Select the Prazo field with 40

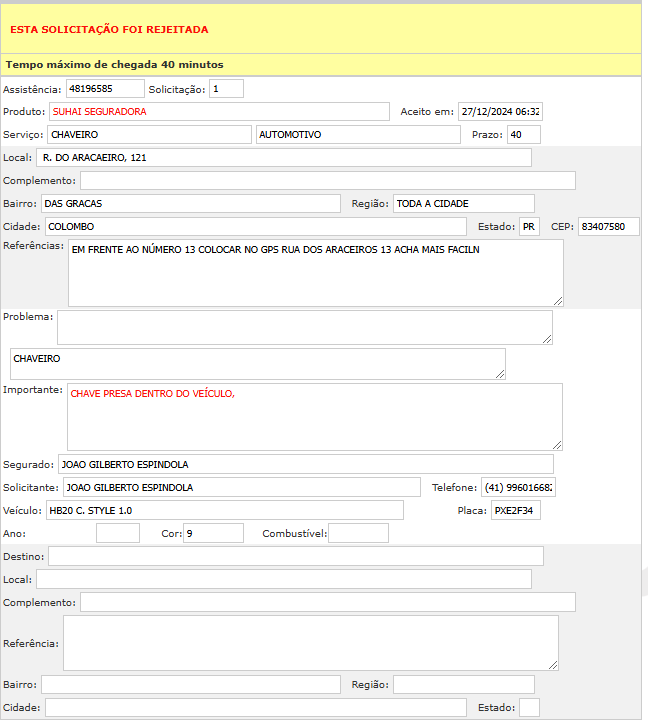click(523, 134)
